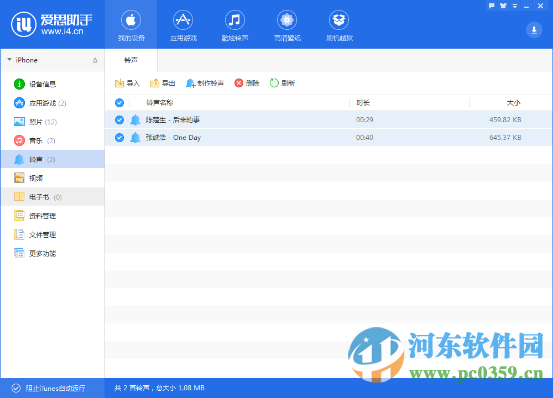553x398 pixels.
Task: Go to the 酷炫铃声 music note section
Action: 235,25
